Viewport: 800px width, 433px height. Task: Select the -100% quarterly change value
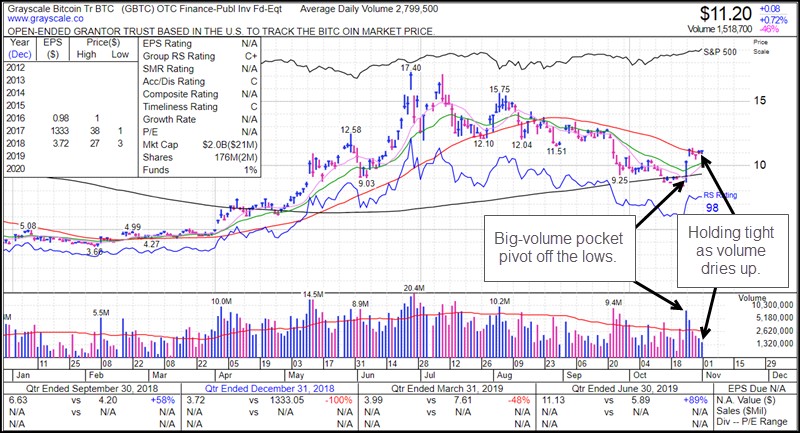point(339,400)
